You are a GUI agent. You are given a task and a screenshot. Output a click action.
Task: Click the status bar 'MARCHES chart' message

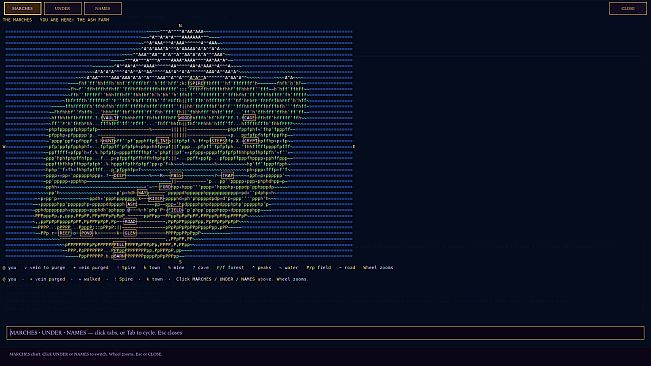tap(86, 354)
